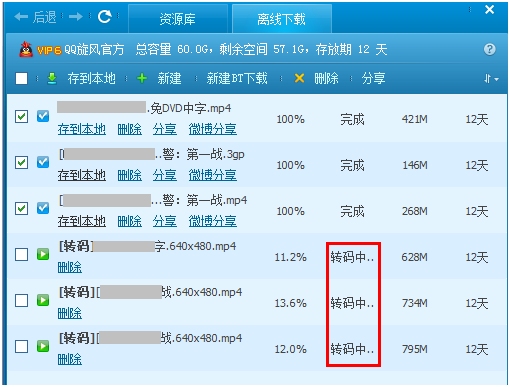Click the 13.6% progress value

click(290, 303)
